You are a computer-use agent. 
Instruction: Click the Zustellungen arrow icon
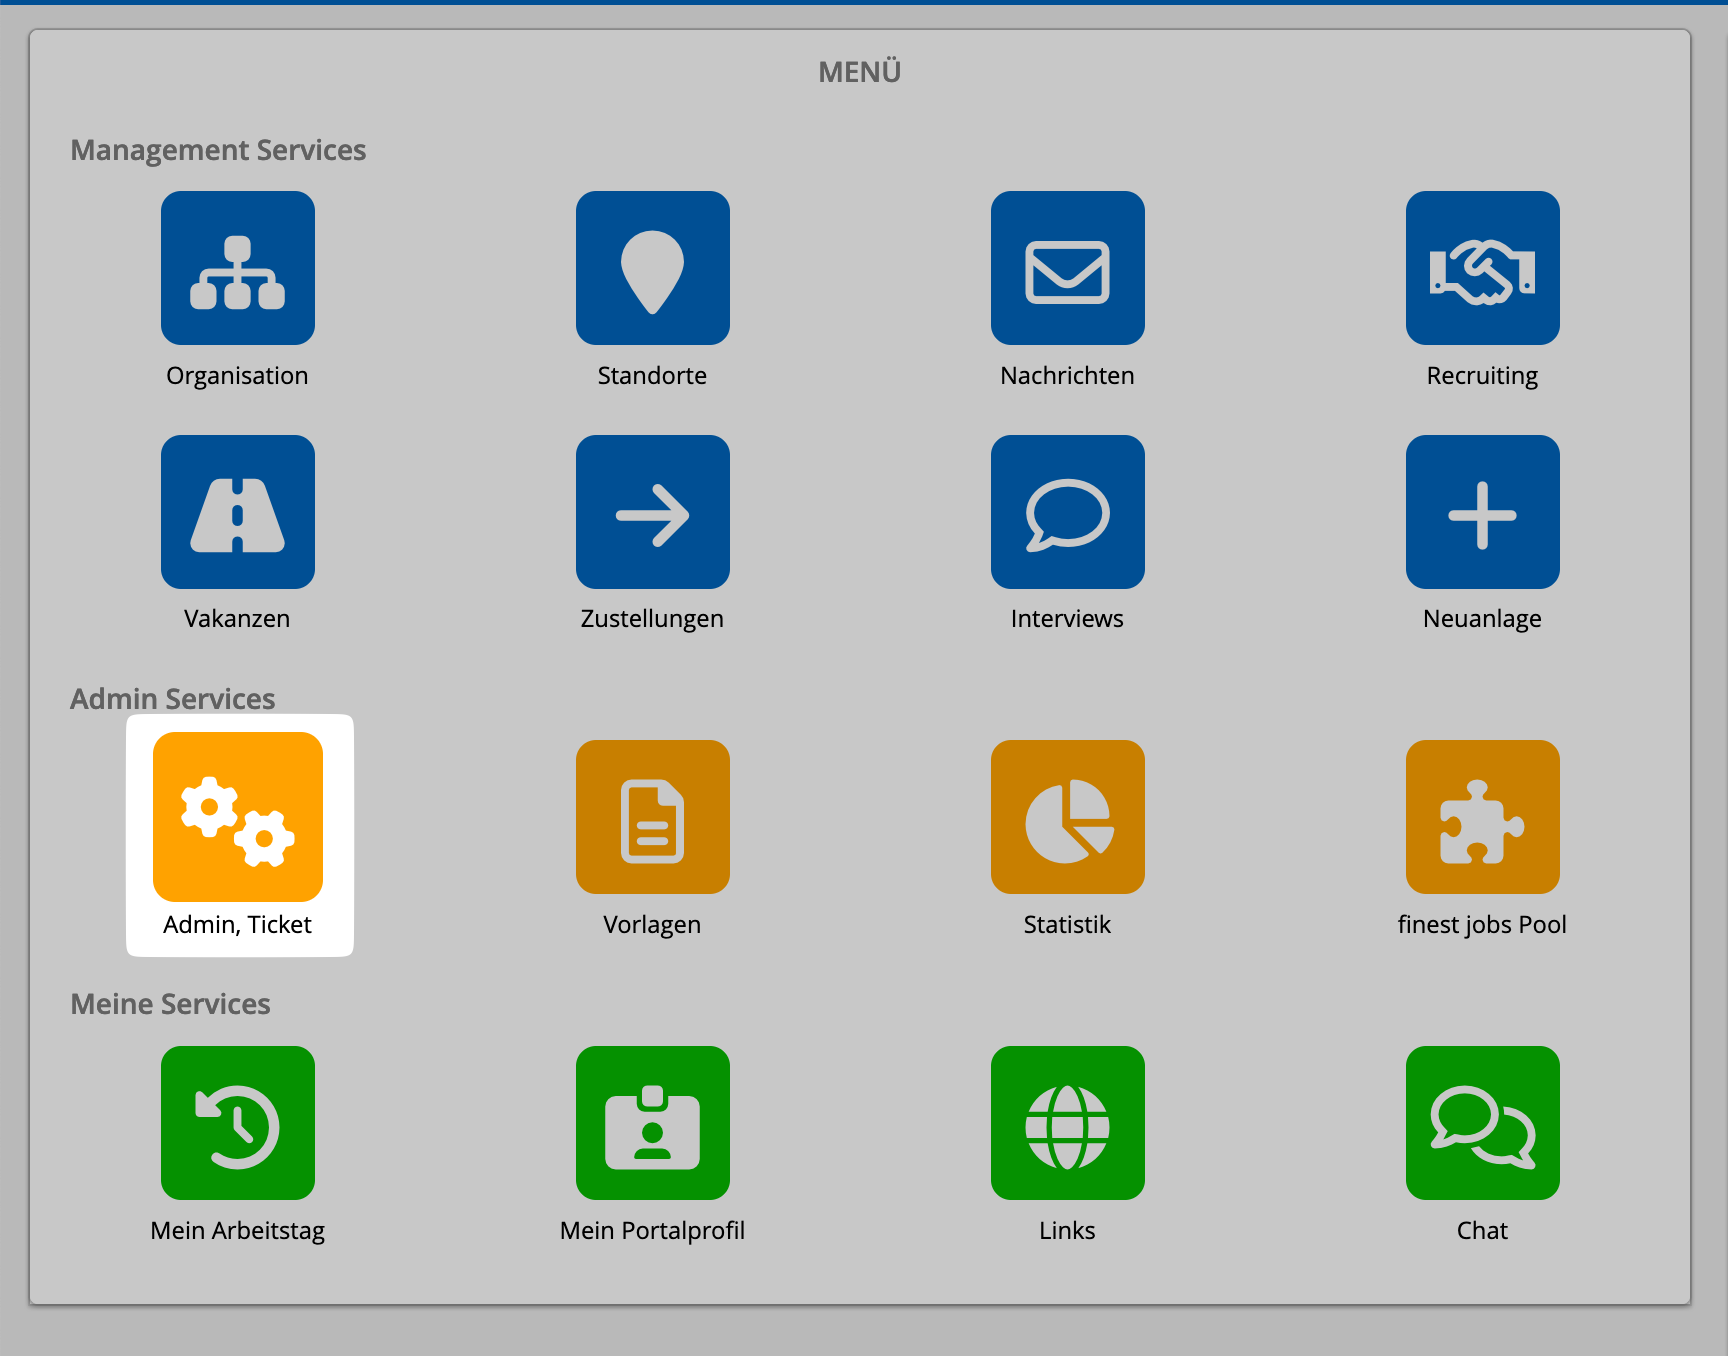652,512
